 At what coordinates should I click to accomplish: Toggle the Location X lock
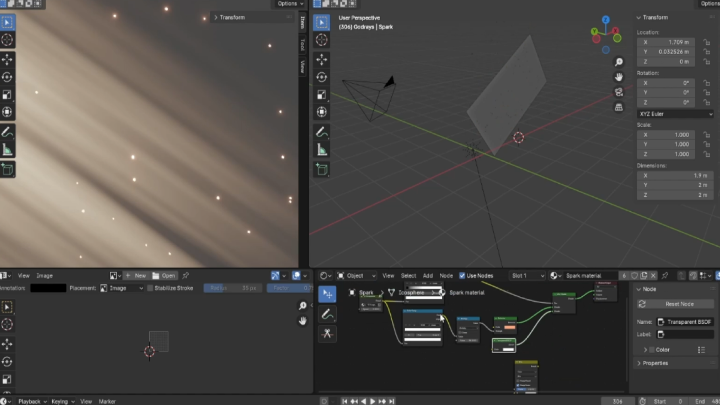pyautogui.click(x=707, y=42)
